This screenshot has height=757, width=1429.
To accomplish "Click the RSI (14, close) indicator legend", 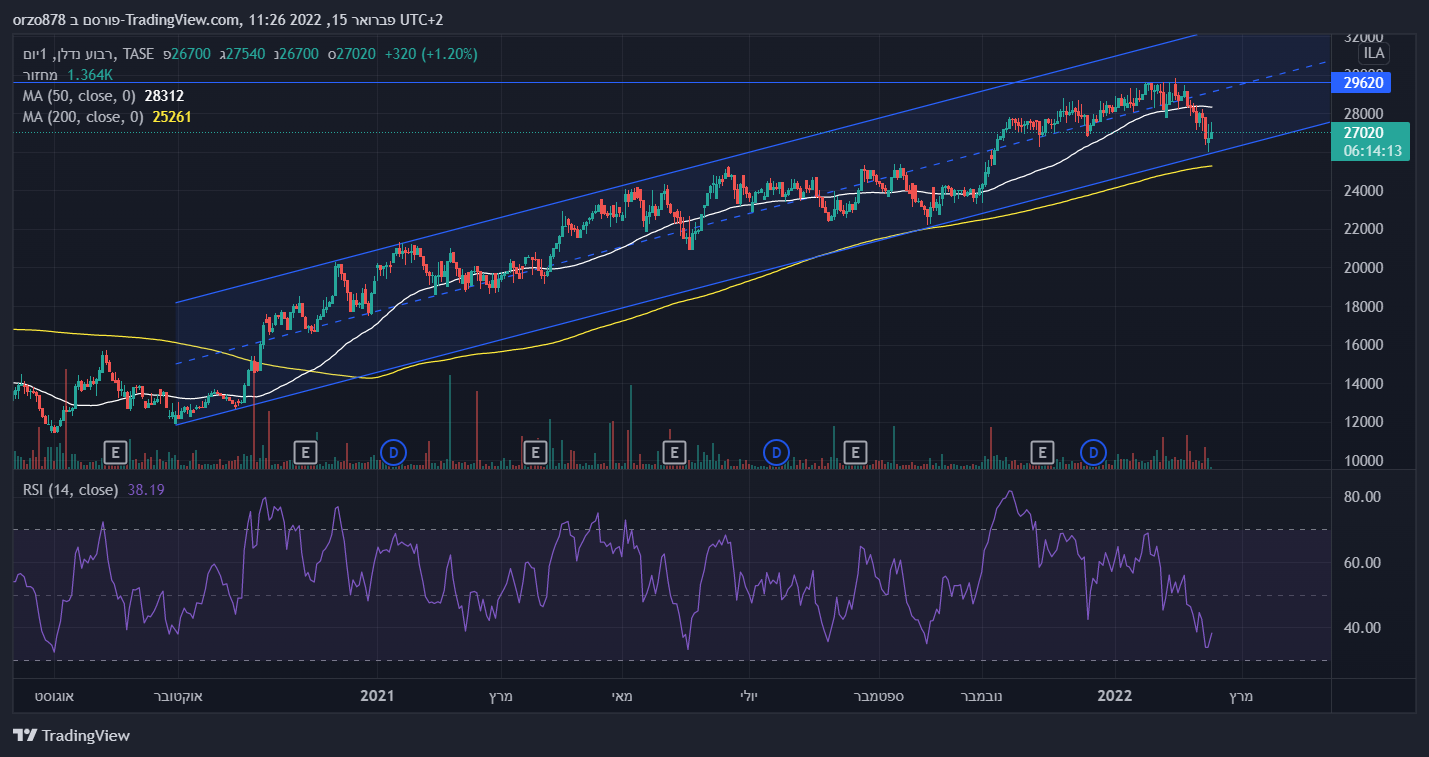I will [x=70, y=490].
